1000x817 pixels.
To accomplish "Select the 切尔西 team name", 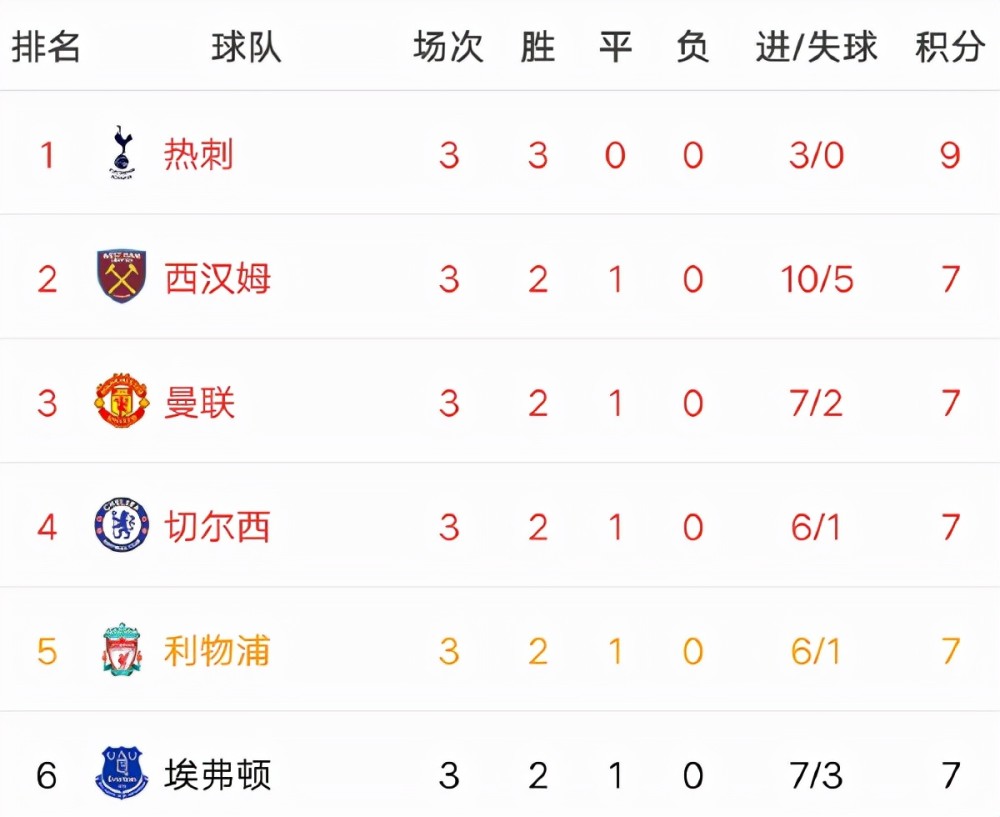I will click(x=217, y=527).
